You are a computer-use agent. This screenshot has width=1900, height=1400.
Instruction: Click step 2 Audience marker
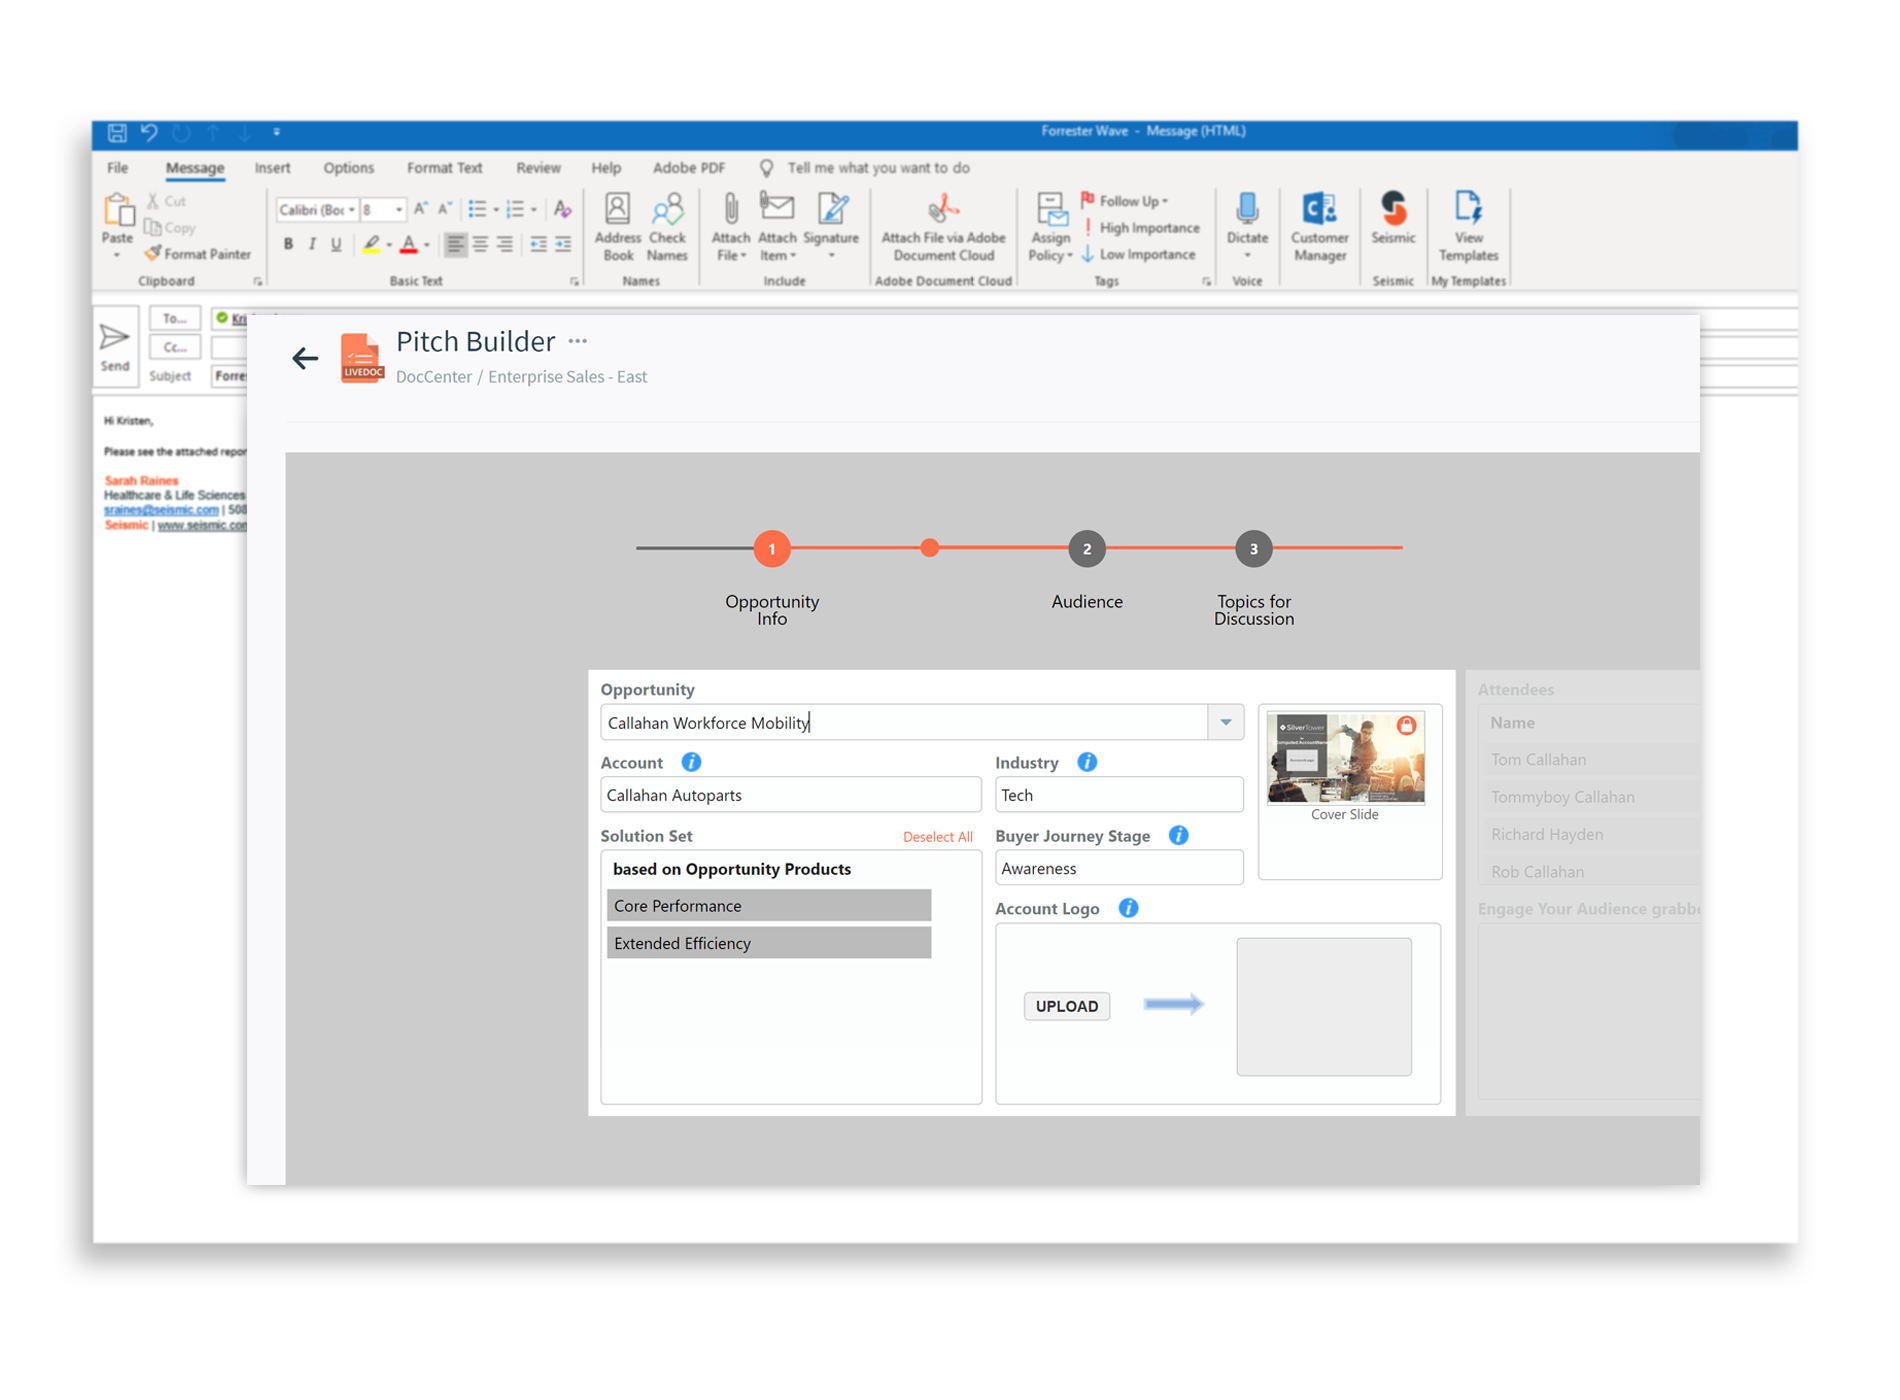click(x=1086, y=548)
